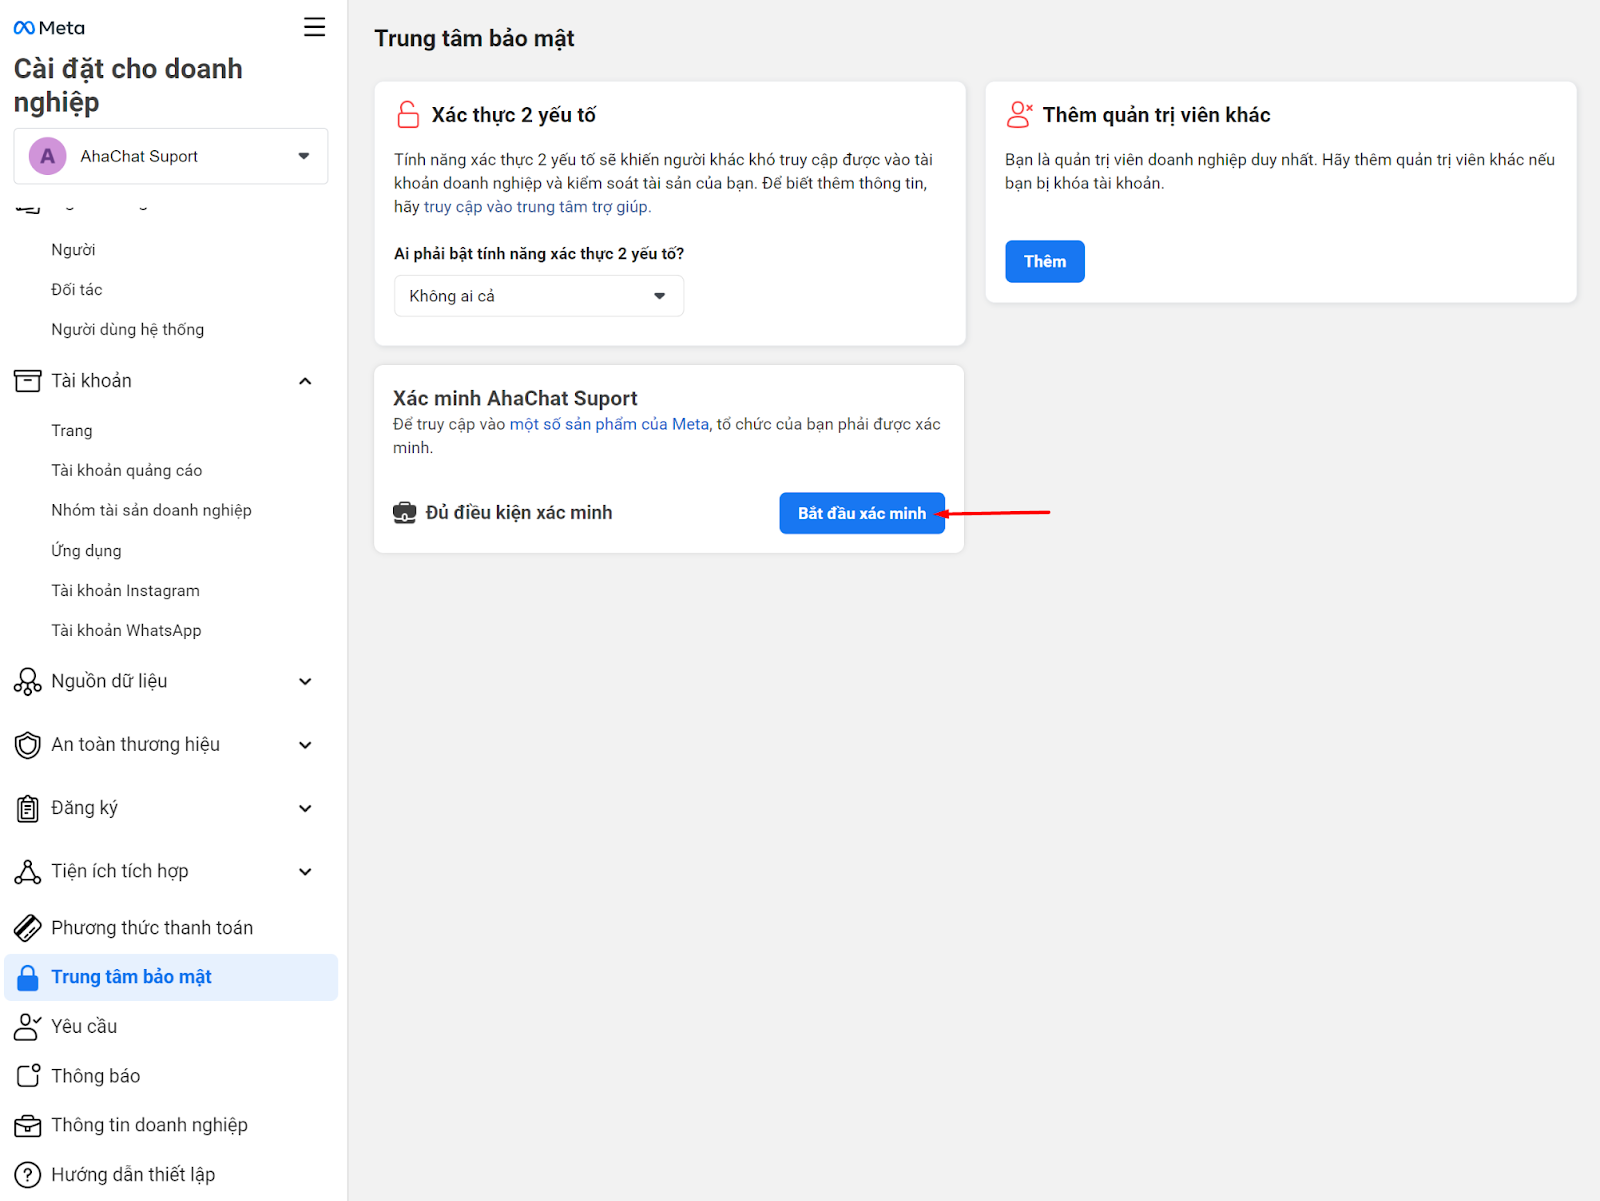This screenshot has width=1600, height=1201.
Task: Click Cài đặt cho doanh nghiệp title
Action: pyautogui.click(x=128, y=86)
